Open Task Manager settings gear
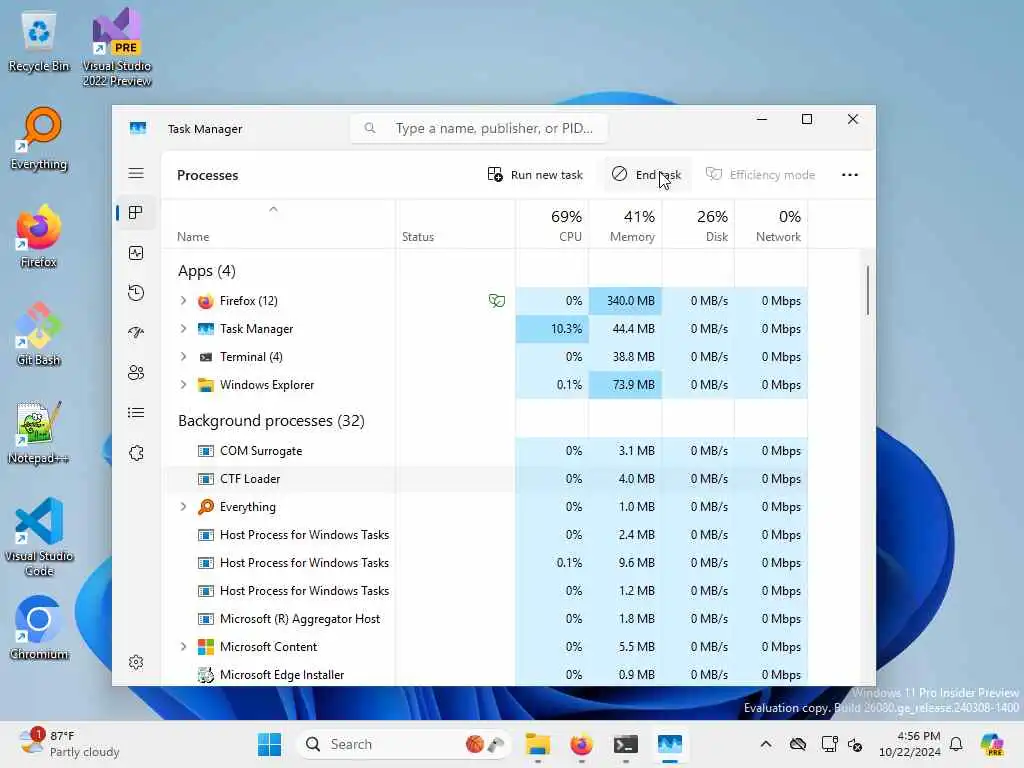The height and width of the screenshot is (768, 1024). 136,662
